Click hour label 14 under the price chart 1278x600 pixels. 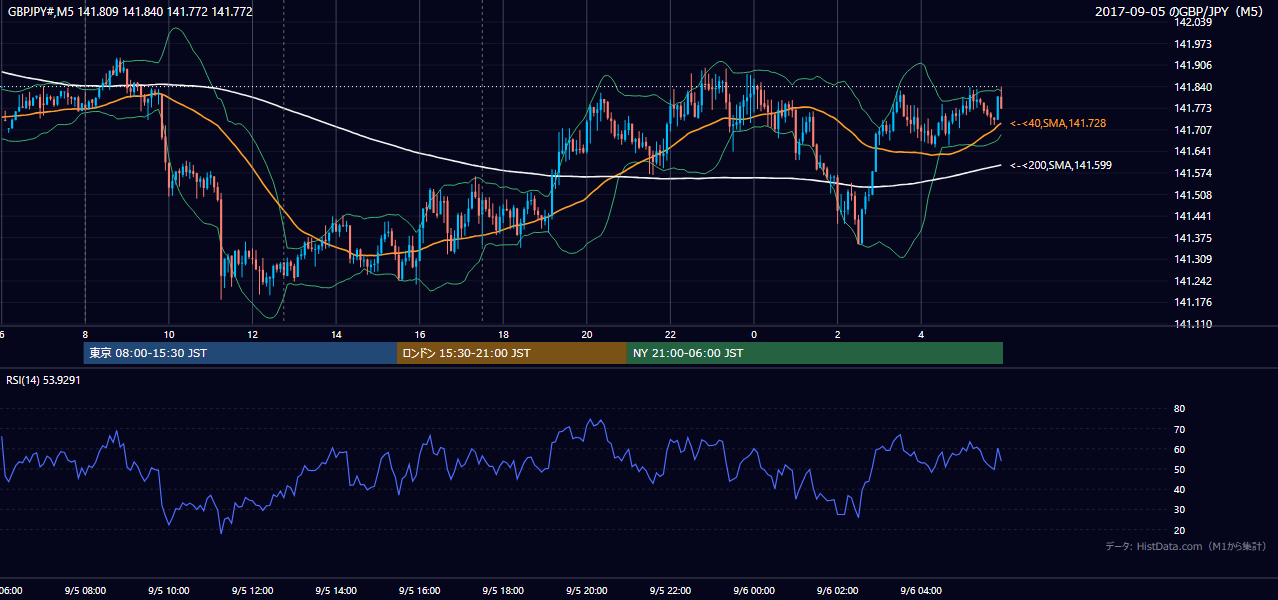click(x=336, y=335)
